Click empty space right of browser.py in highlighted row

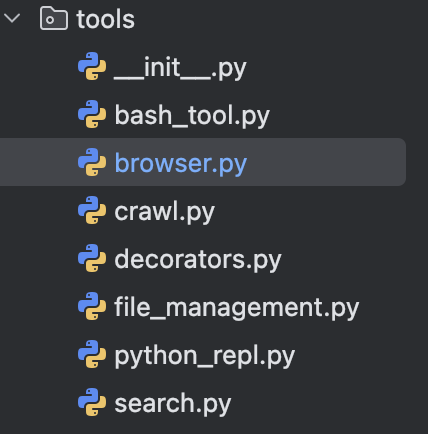coord(327,162)
